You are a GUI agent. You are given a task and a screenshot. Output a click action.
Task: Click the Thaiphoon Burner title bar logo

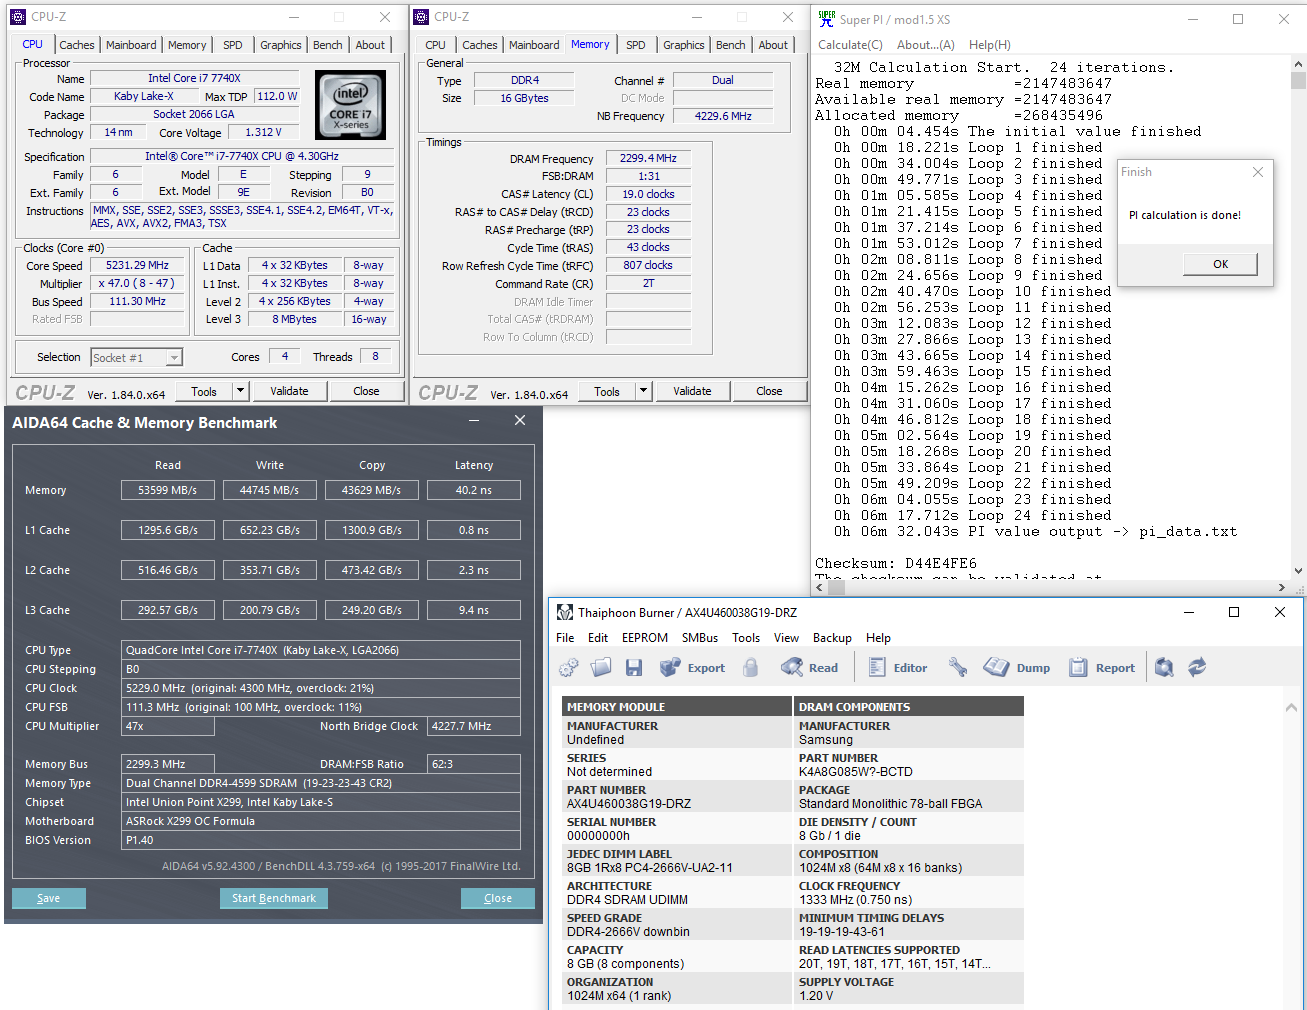tap(565, 612)
